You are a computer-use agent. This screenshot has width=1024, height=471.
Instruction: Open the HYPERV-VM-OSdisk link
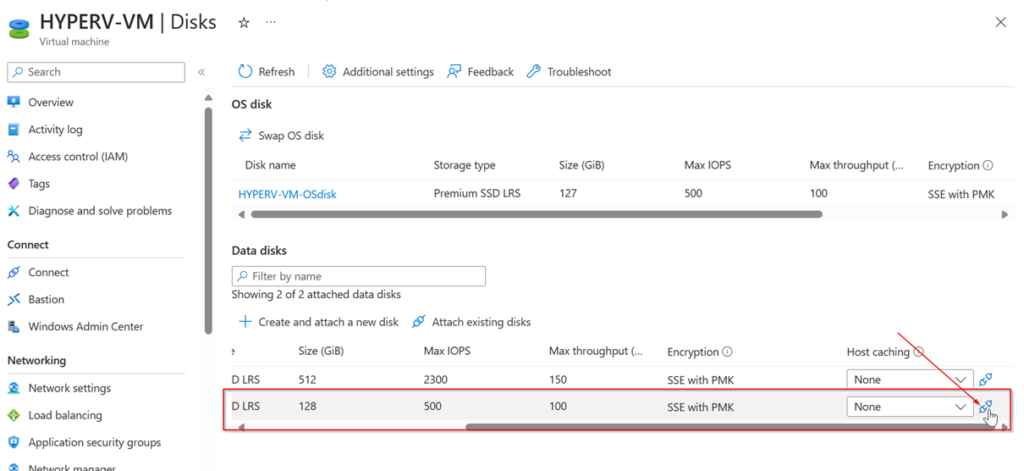[287, 194]
